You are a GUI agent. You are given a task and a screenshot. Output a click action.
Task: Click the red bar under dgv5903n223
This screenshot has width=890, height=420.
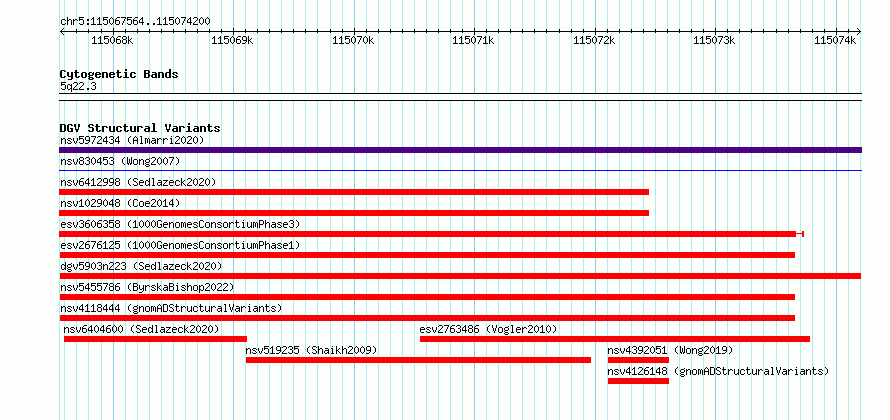click(x=460, y=276)
